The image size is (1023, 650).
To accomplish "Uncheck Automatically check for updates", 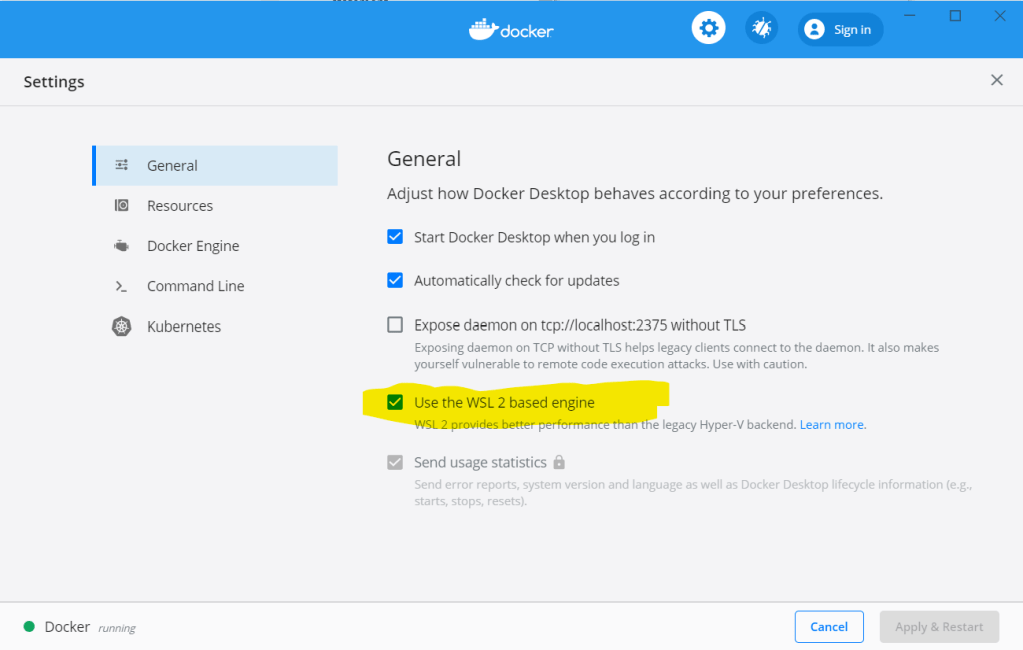I will point(395,280).
